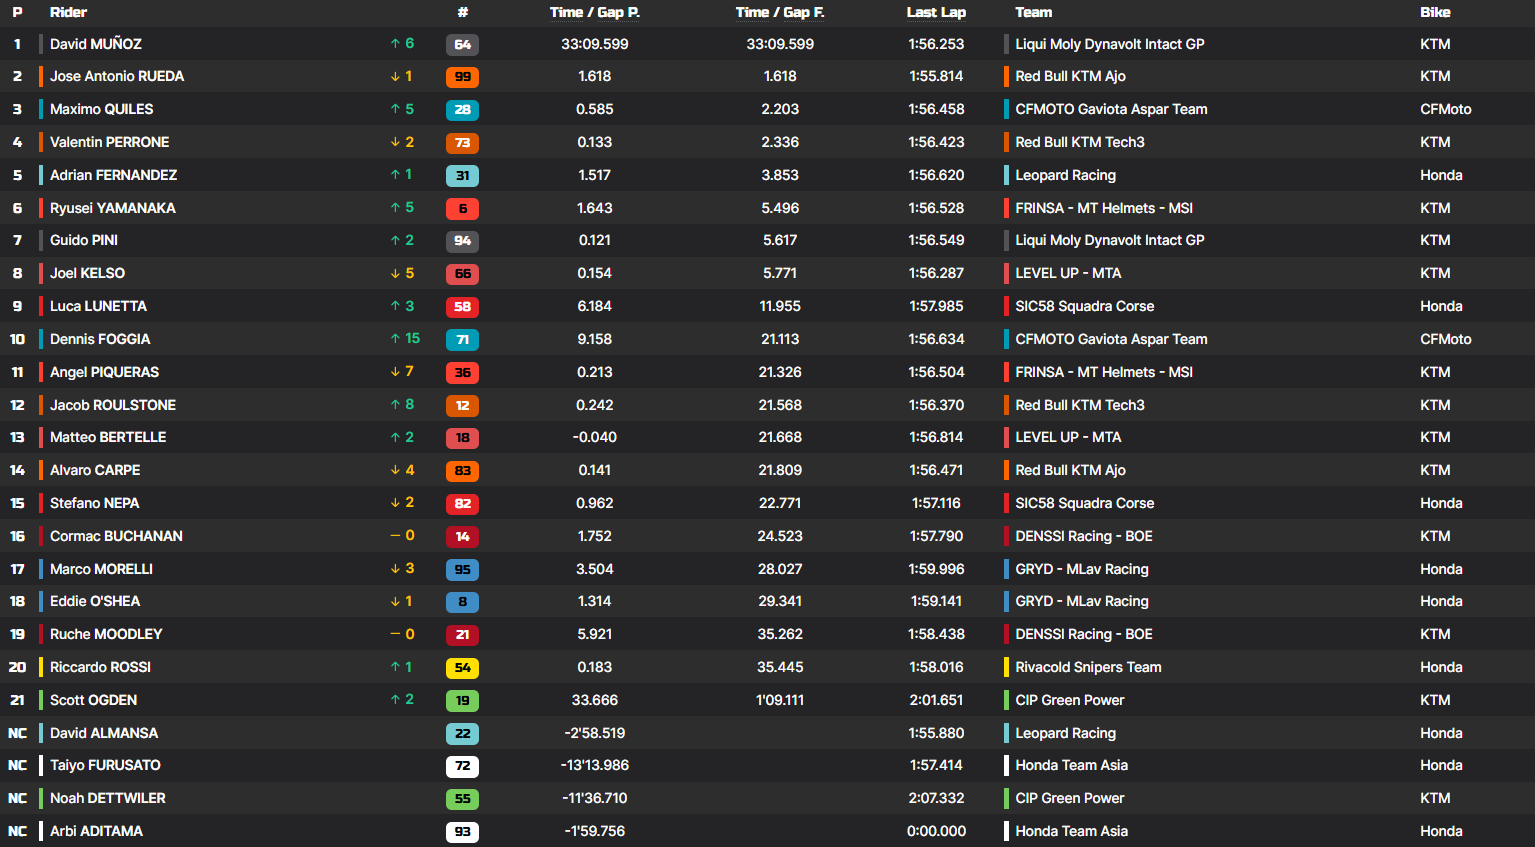Click the orange 99 rider number badge

tap(462, 77)
